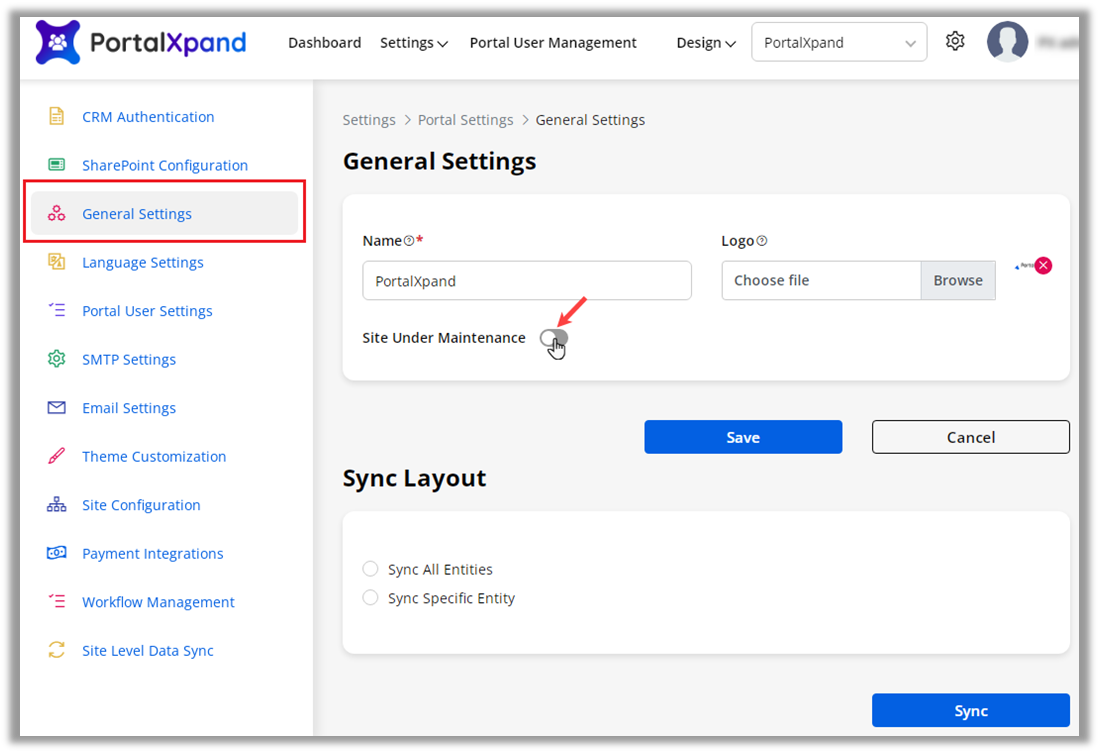Click the Email Settings envelope icon
The image size is (1100, 753).
57,408
